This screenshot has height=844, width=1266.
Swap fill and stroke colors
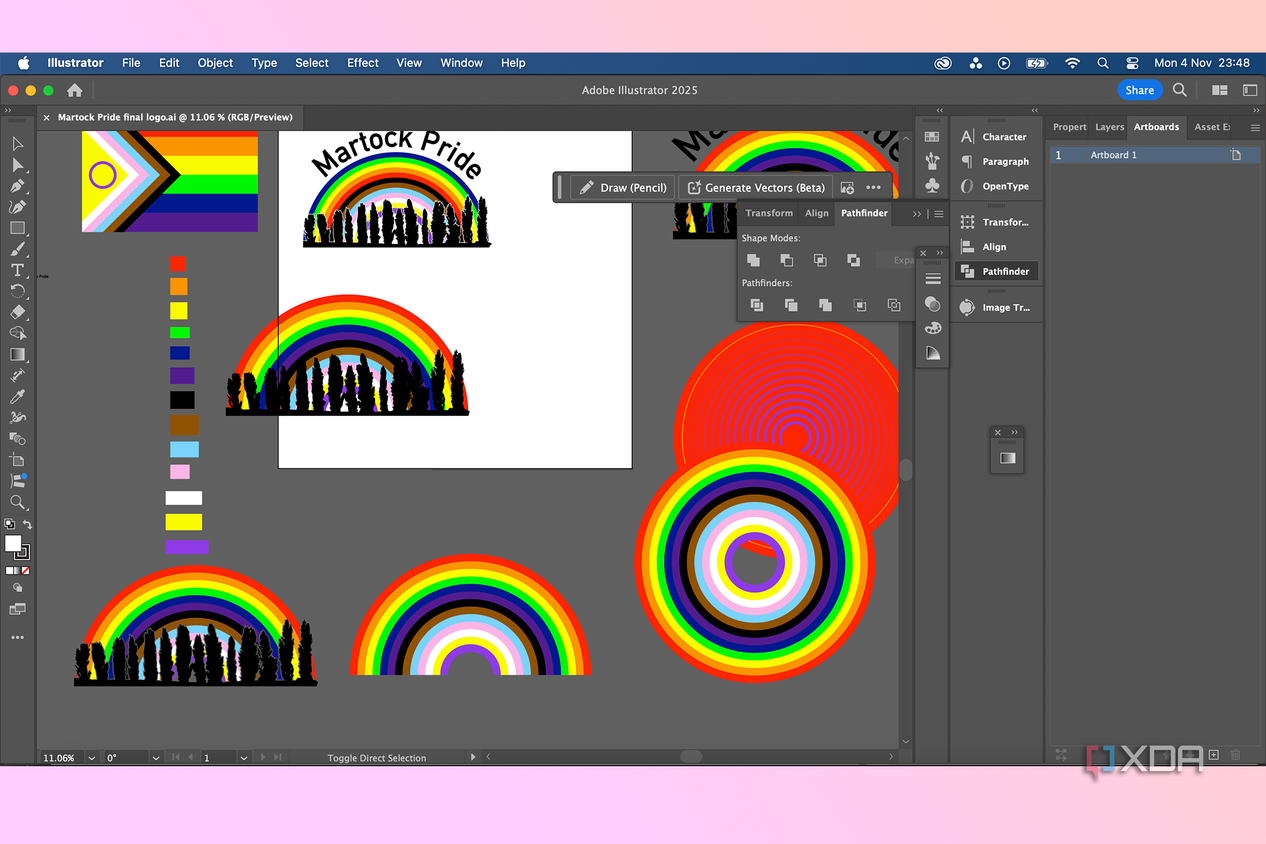coord(27,524)
